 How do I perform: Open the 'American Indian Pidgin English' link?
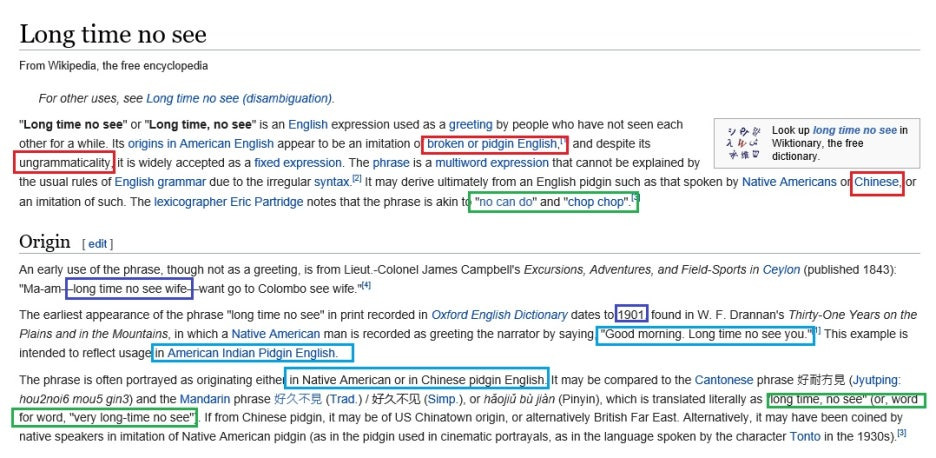coord(251,353)
